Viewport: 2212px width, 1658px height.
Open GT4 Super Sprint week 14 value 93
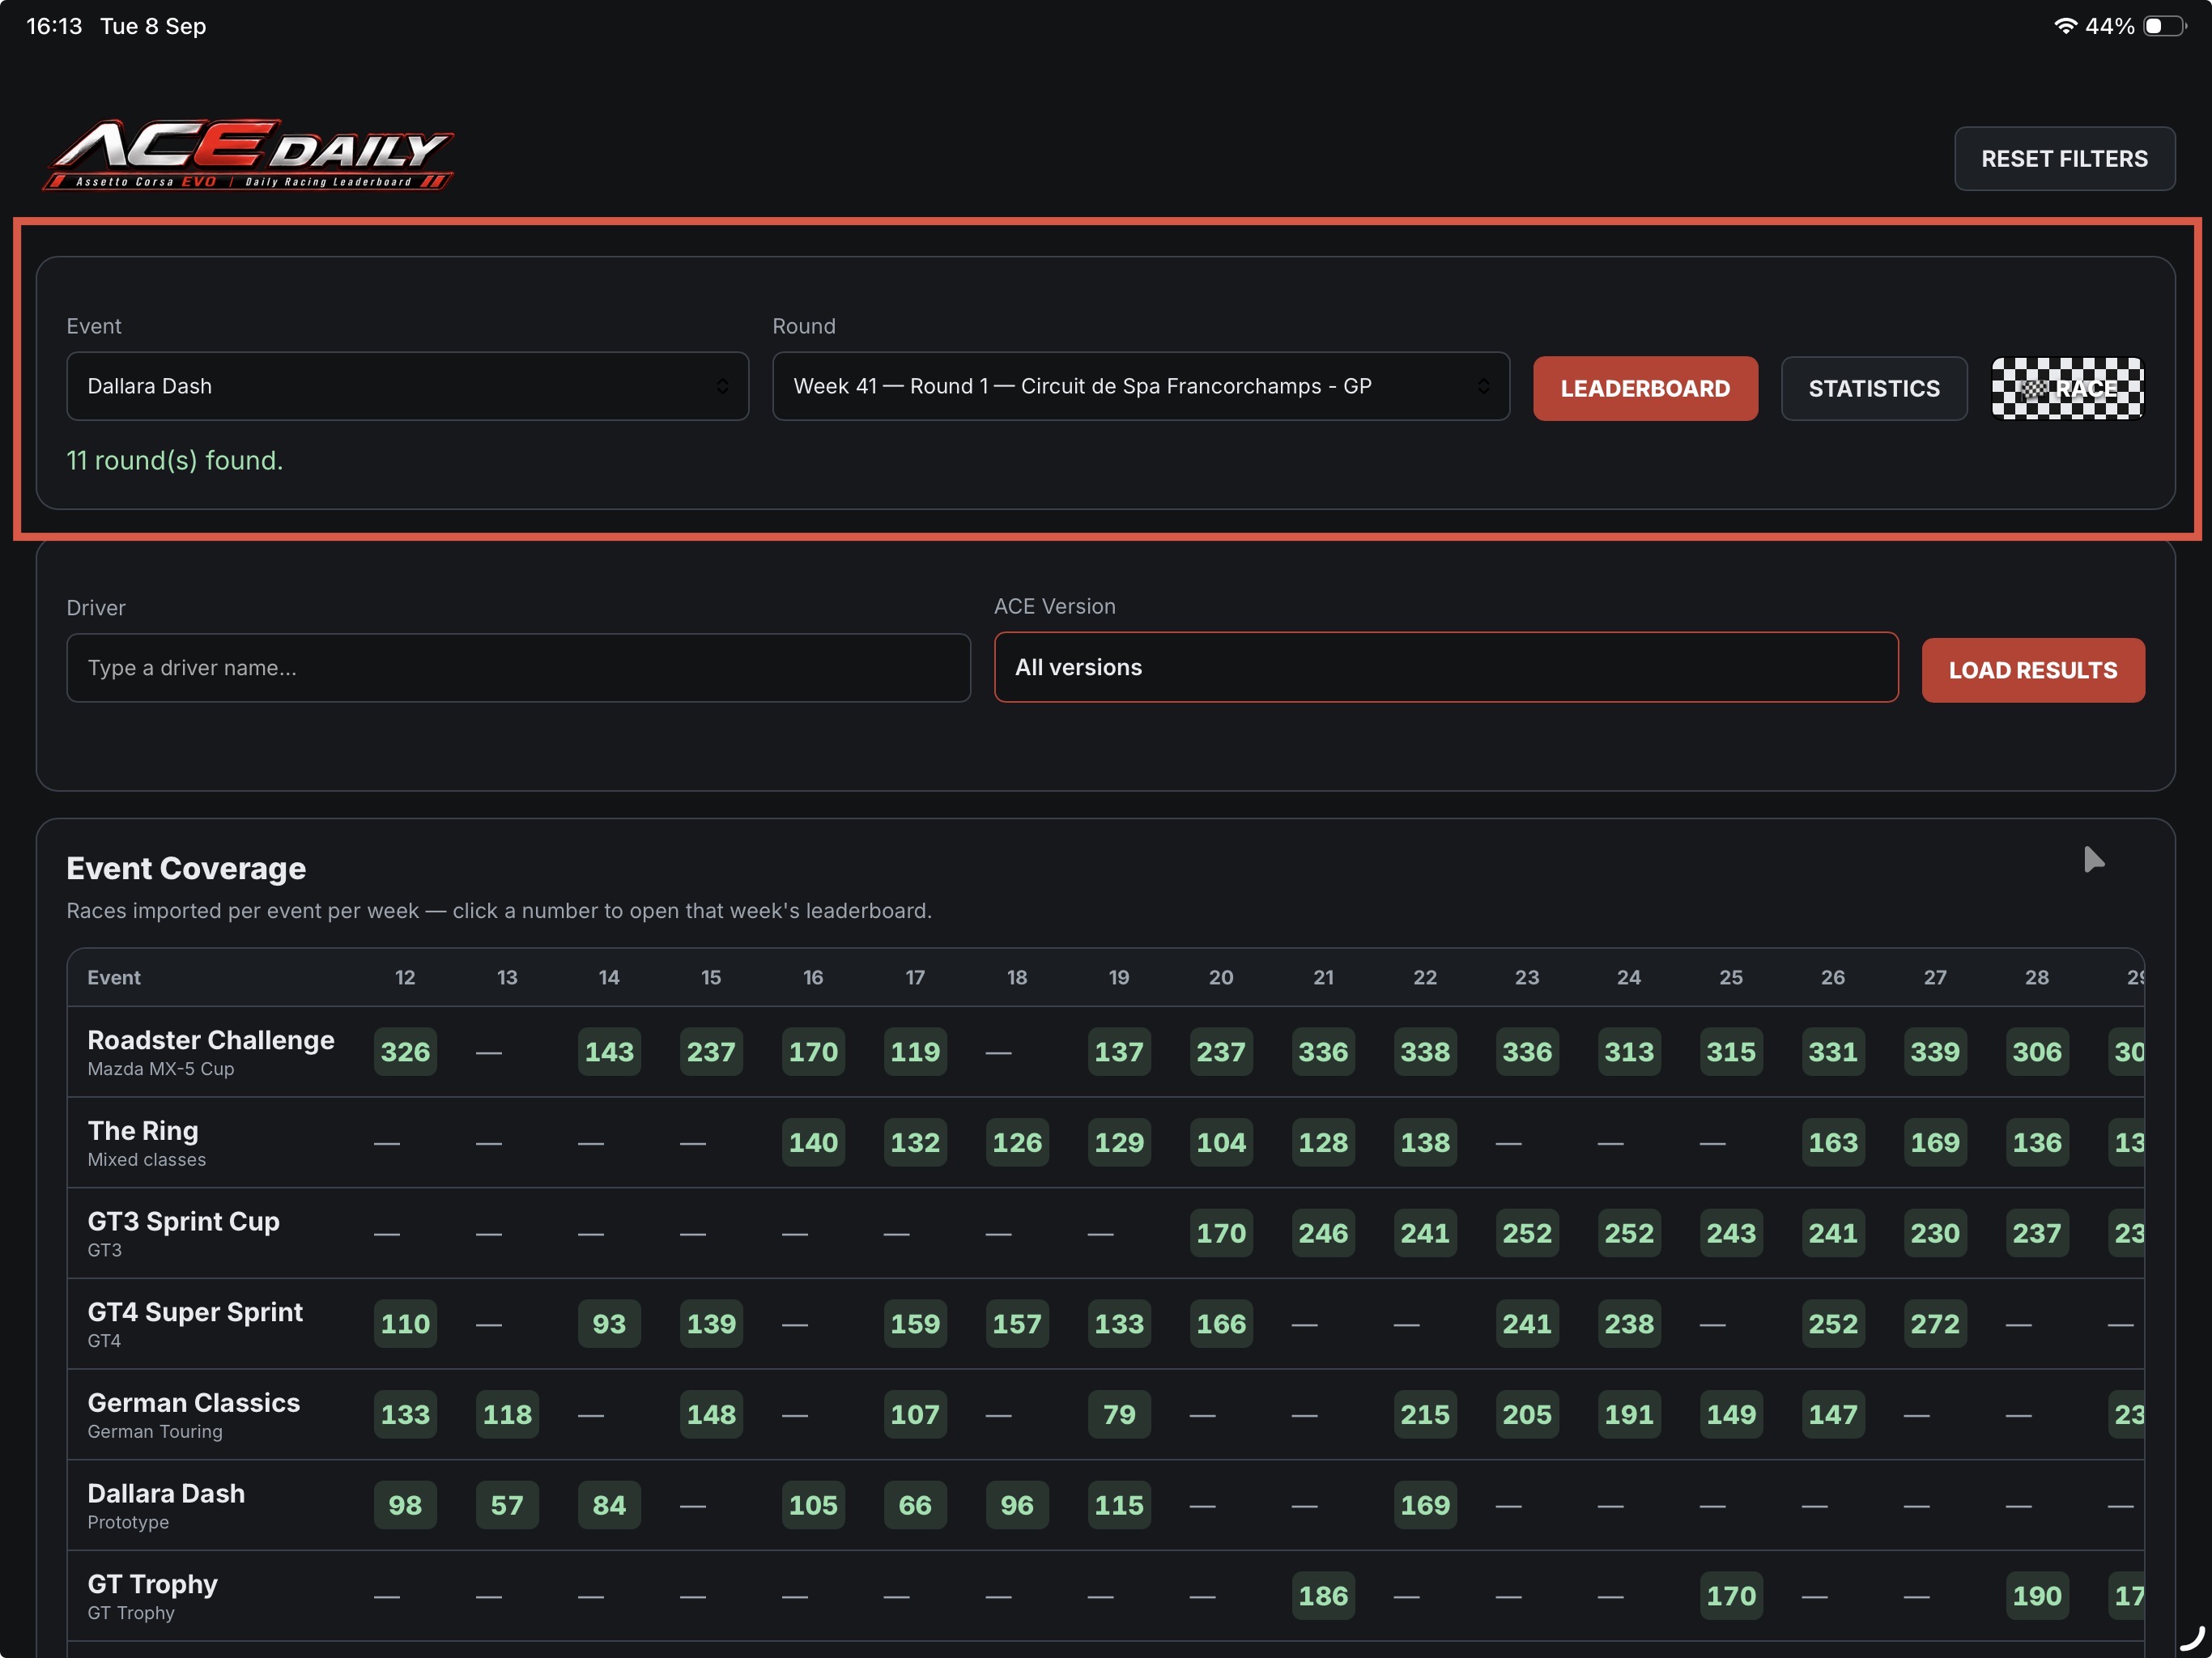tap(609, 1324)
